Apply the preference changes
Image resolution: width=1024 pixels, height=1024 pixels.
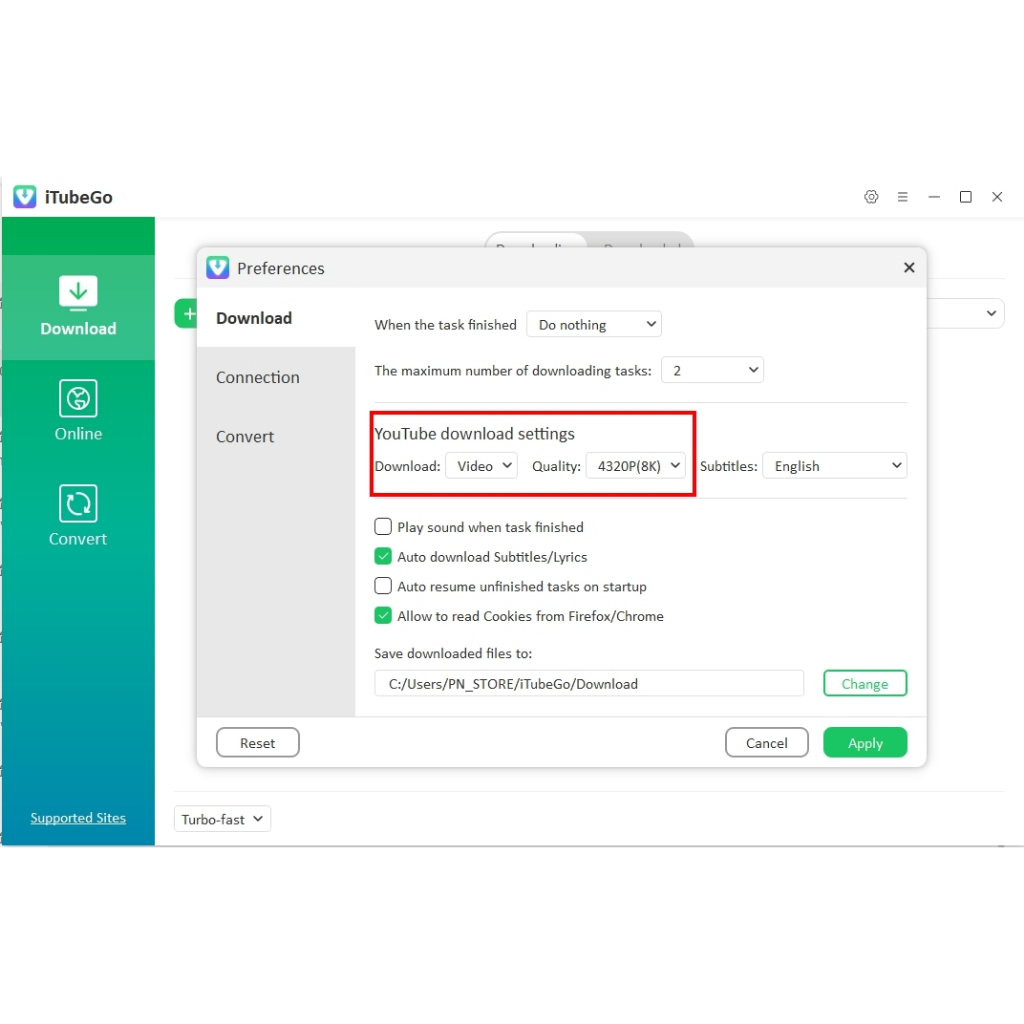(864, 742)
